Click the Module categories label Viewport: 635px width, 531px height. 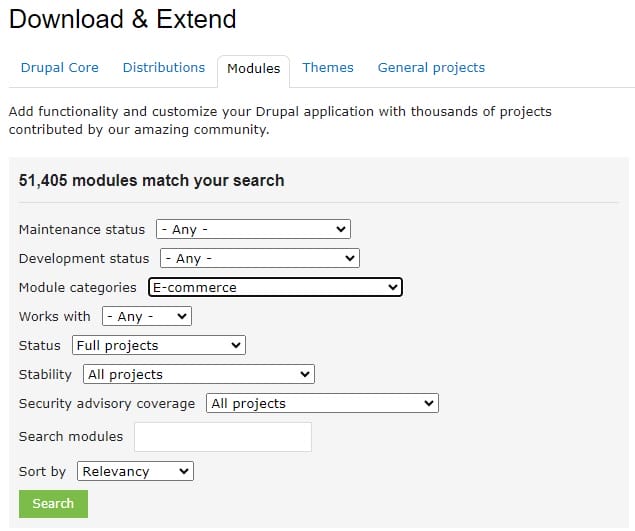coord(77,288)
